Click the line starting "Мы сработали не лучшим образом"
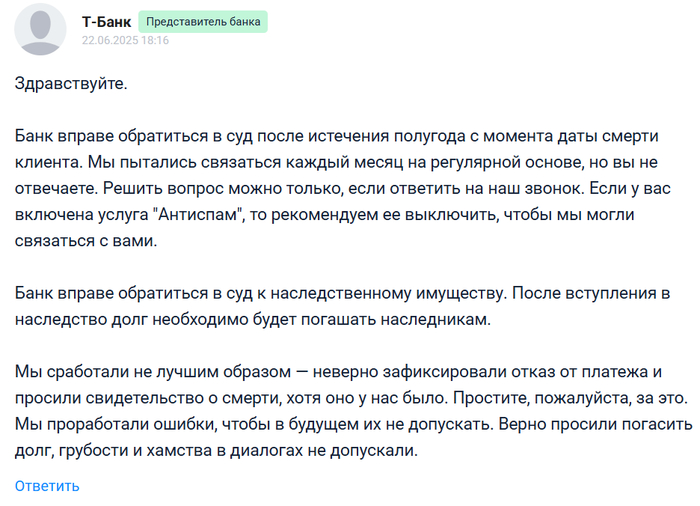 pyautogui.click(x=338, y=372)
